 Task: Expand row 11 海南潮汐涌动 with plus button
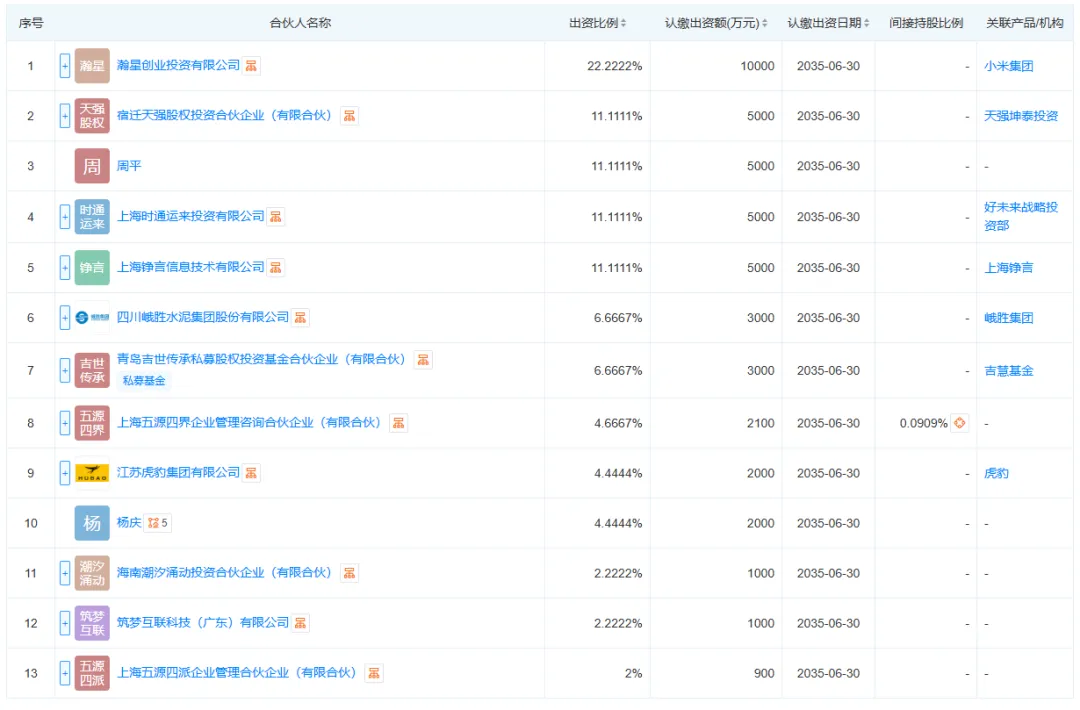[65, 573]
